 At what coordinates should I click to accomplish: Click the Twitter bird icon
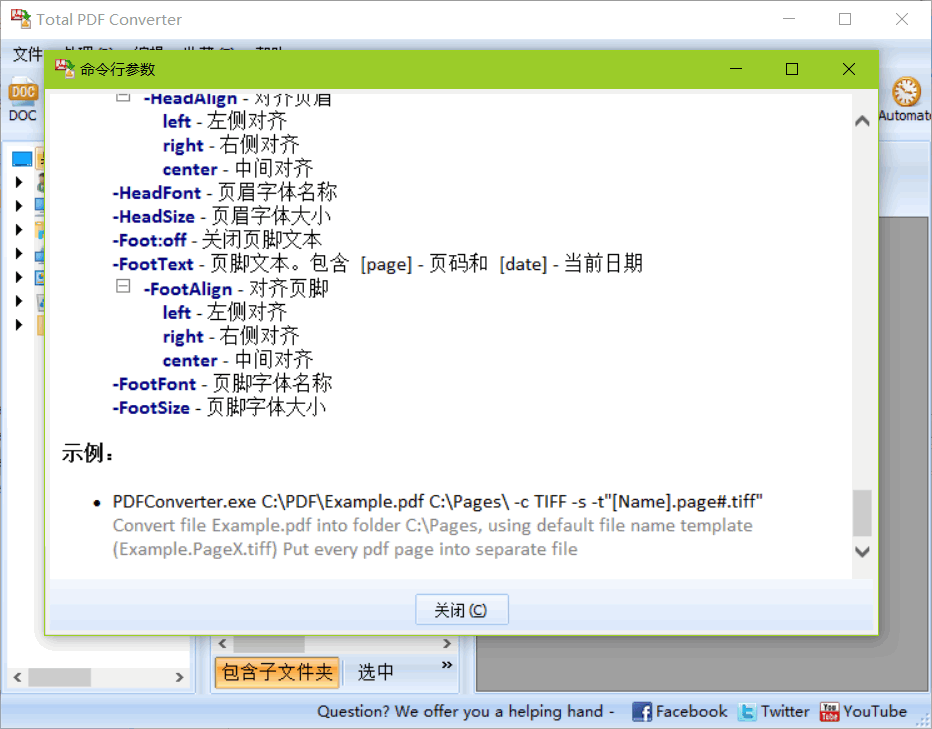click(x=747, y=711)
